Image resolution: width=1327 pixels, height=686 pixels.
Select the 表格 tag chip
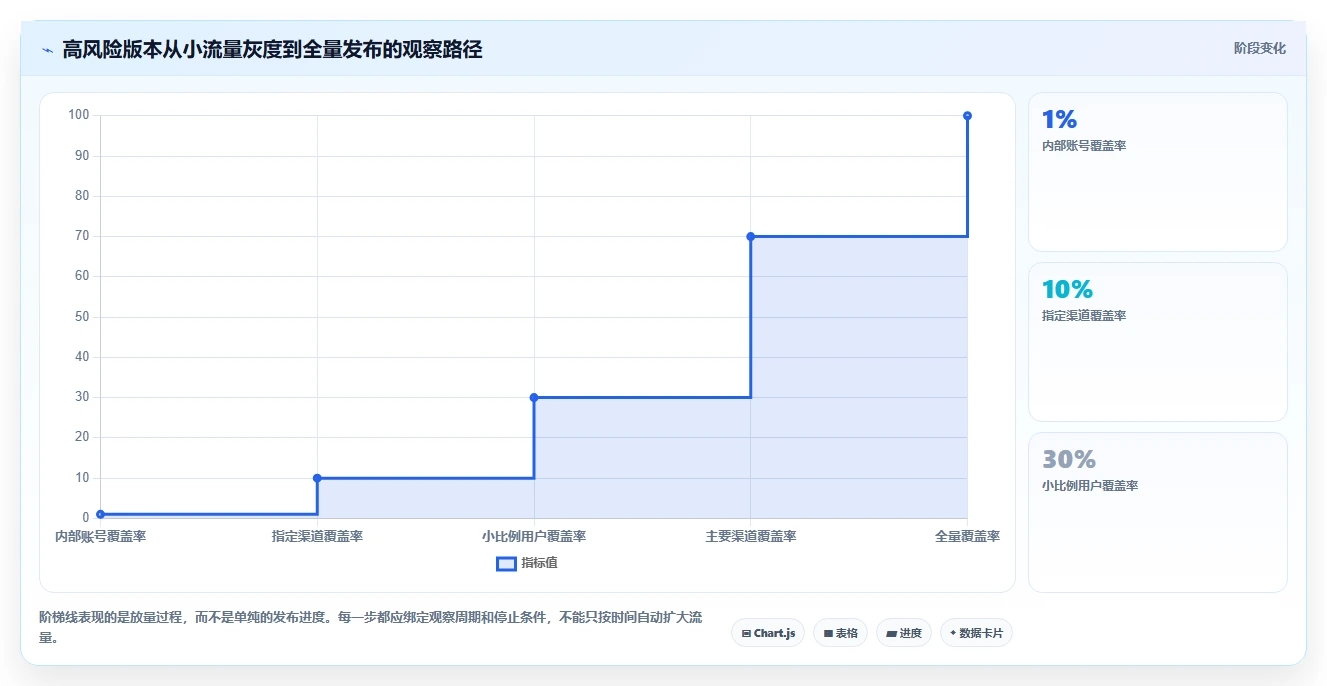pyautogui.click(x=840, y=633)
